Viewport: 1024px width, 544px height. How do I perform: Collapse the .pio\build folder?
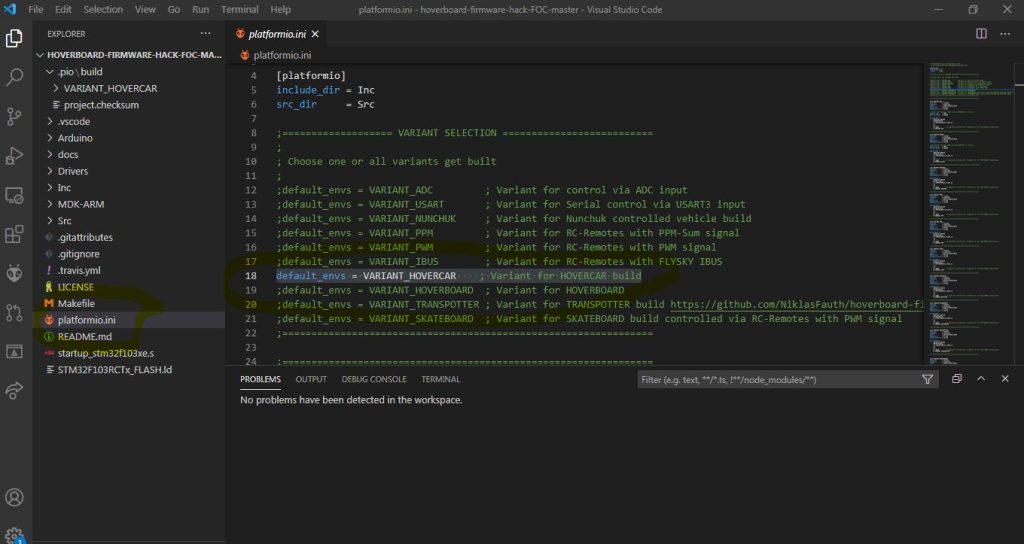point(78,72)
